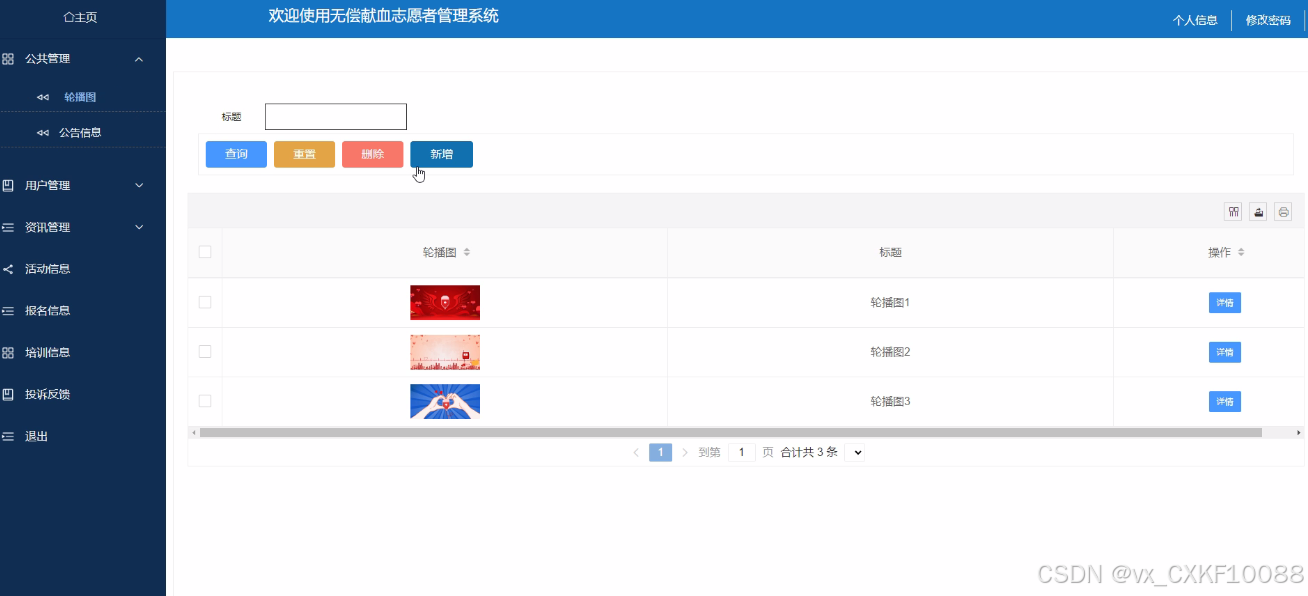The image size is (1308, 596).
Task: Click the home icon beside 主页
Action: point(68,18)
